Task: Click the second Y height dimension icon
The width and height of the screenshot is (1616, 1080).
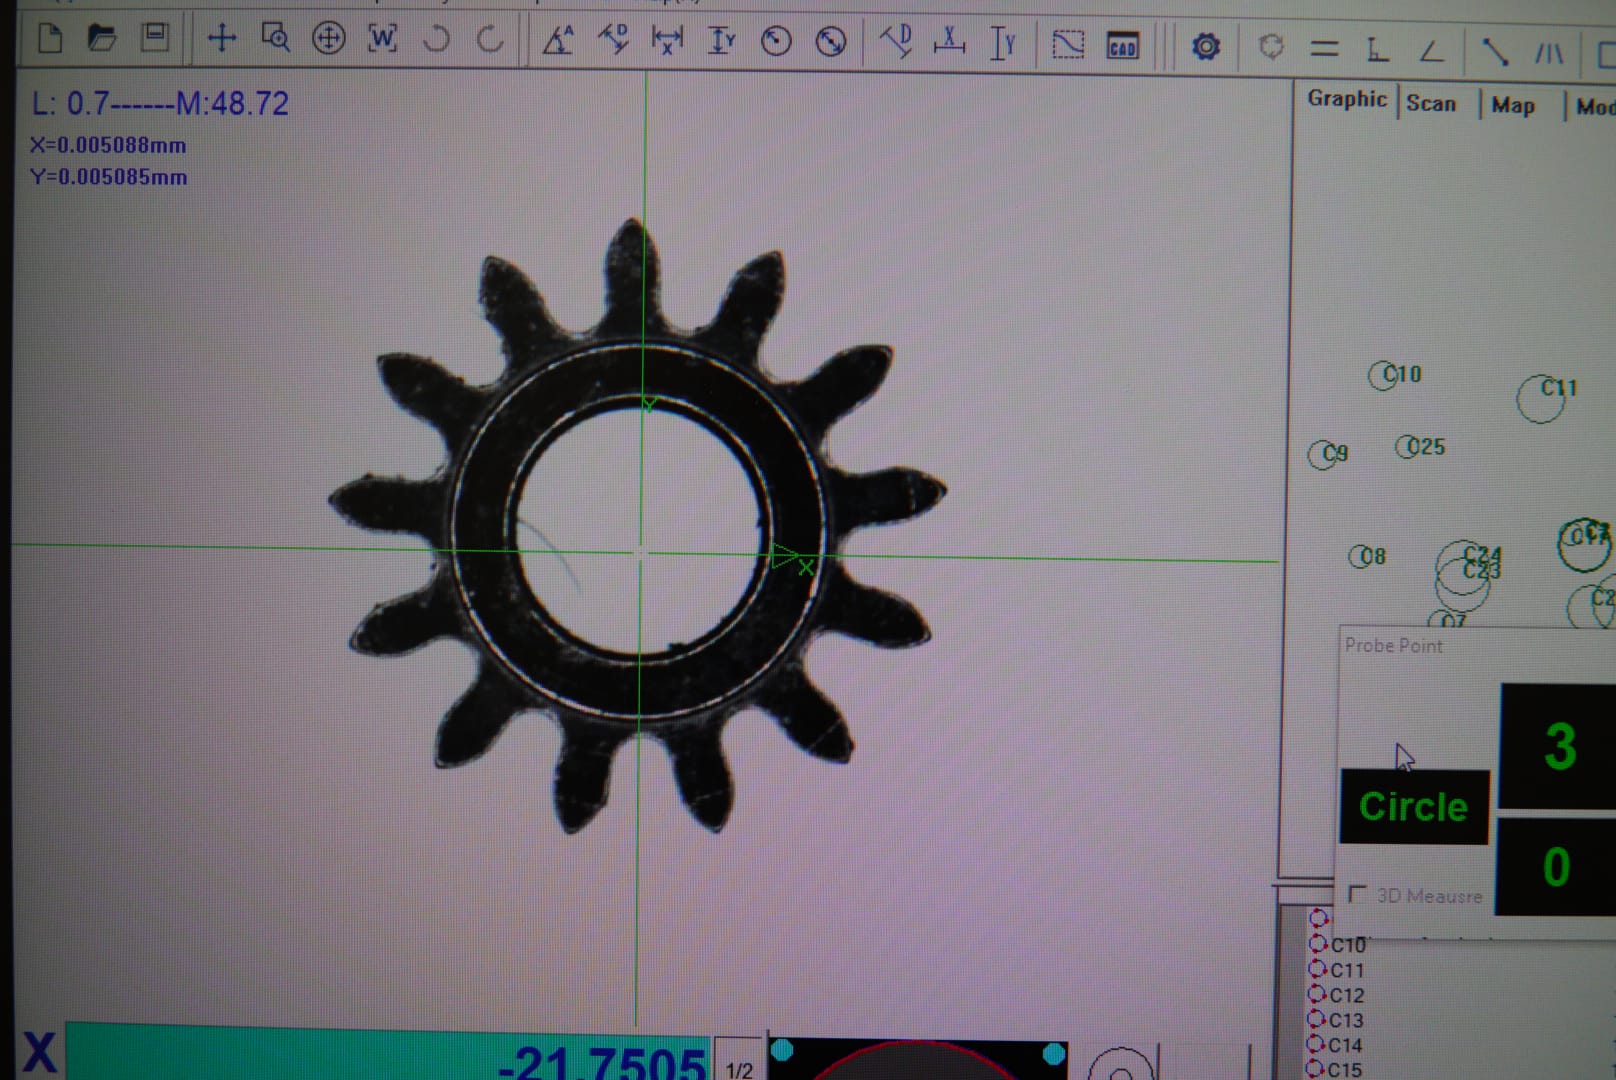Action: pyautogui.click(x=1003, y=43)
